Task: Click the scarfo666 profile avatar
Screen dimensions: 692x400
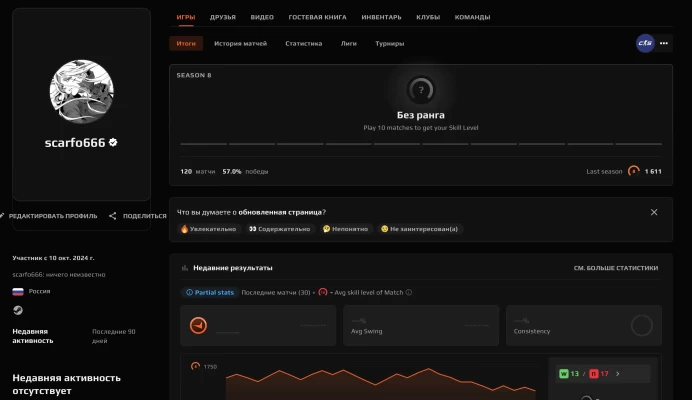Action: (82, 92)
